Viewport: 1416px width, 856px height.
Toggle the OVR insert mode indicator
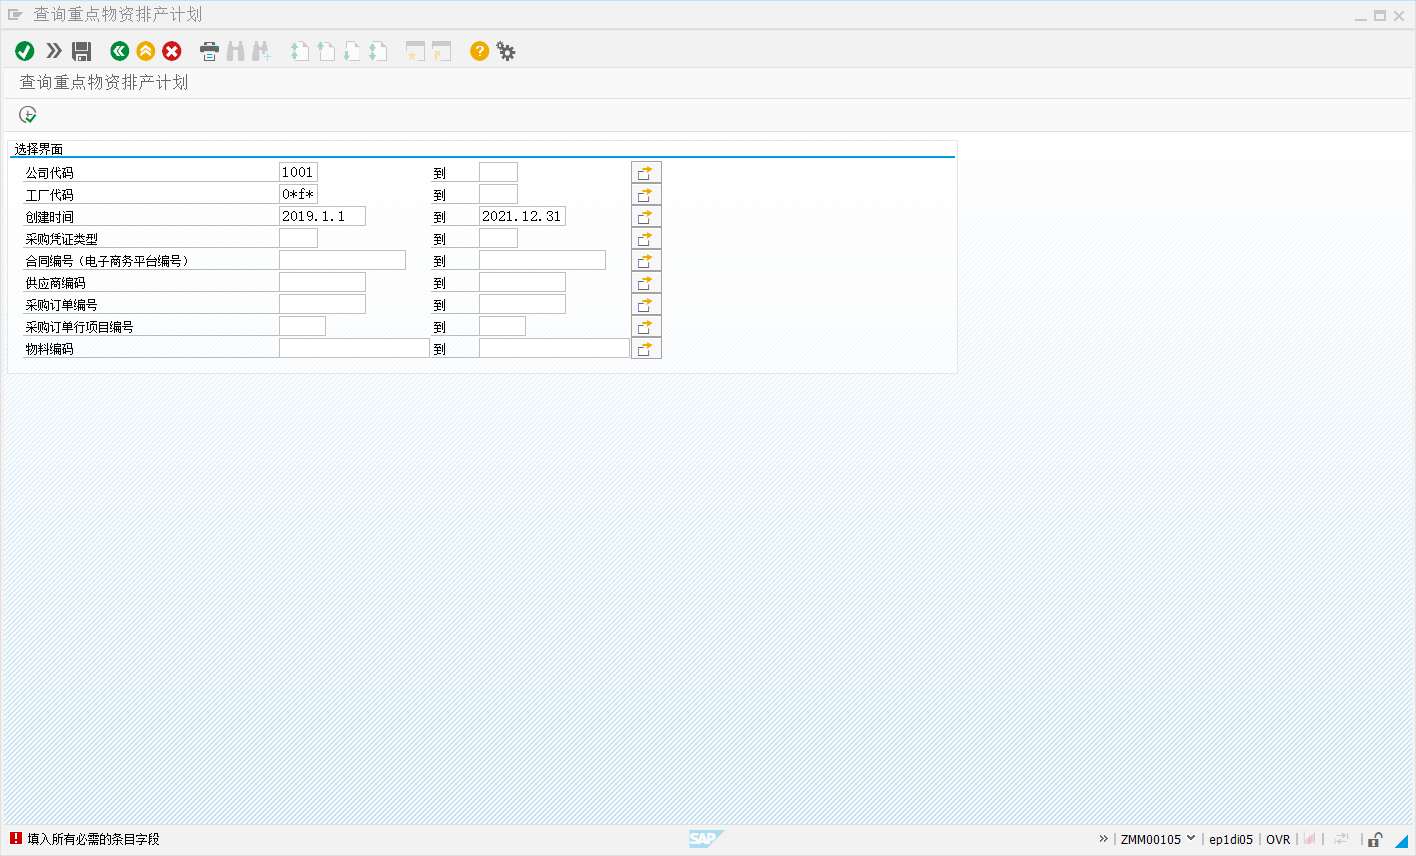(x=1278, y=840)
